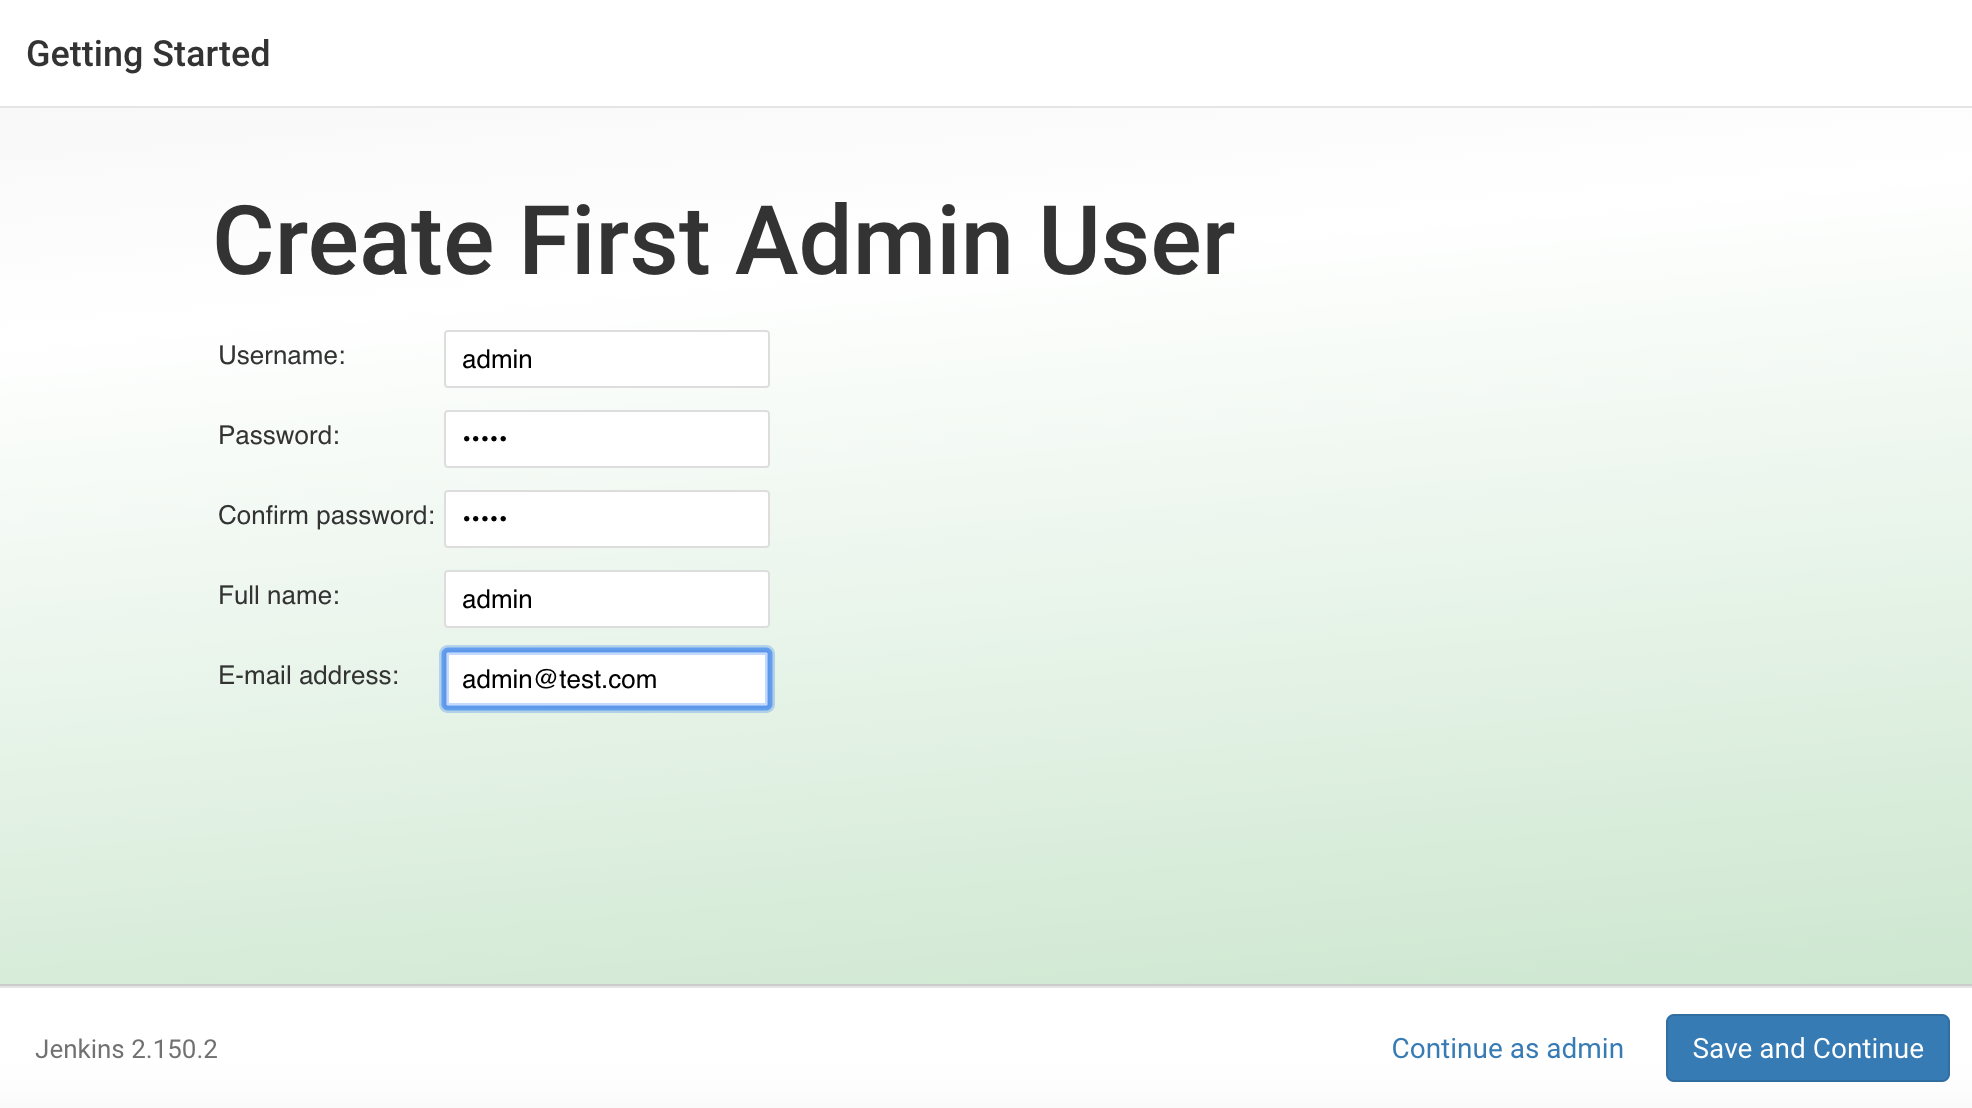The width and height of the screenshot is (1972, 1108).
Task: Focus the Password input field
Action: click(x=606, y=439)
